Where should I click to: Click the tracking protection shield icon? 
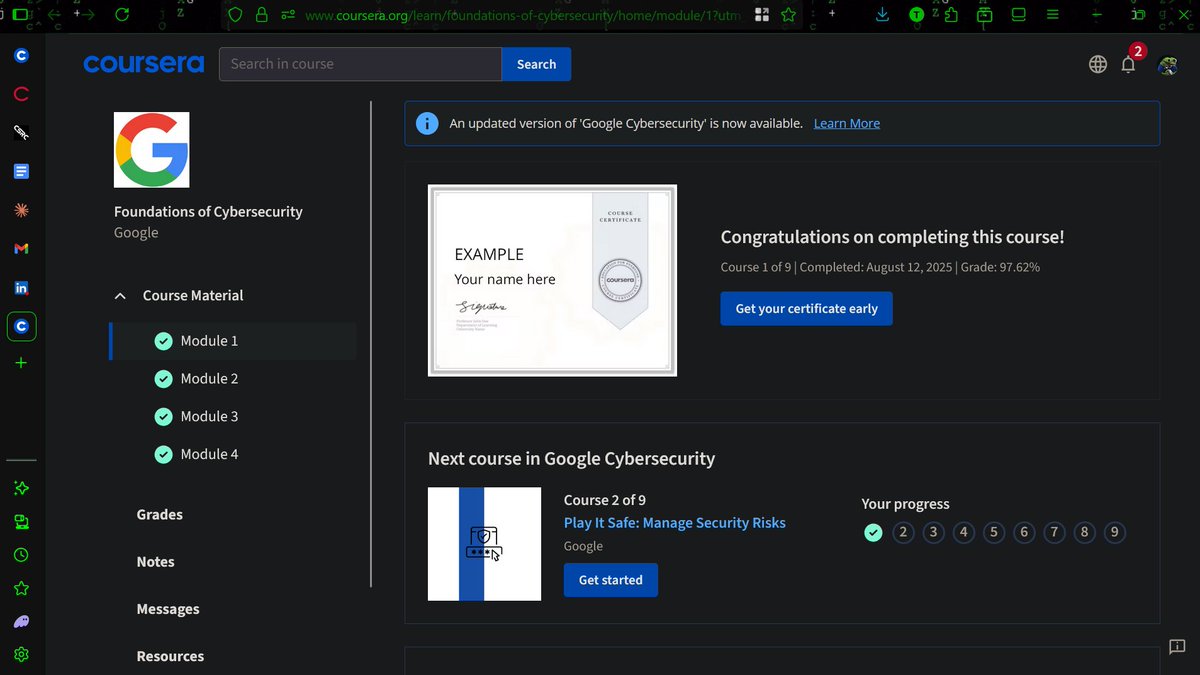[x=236, y=15]
